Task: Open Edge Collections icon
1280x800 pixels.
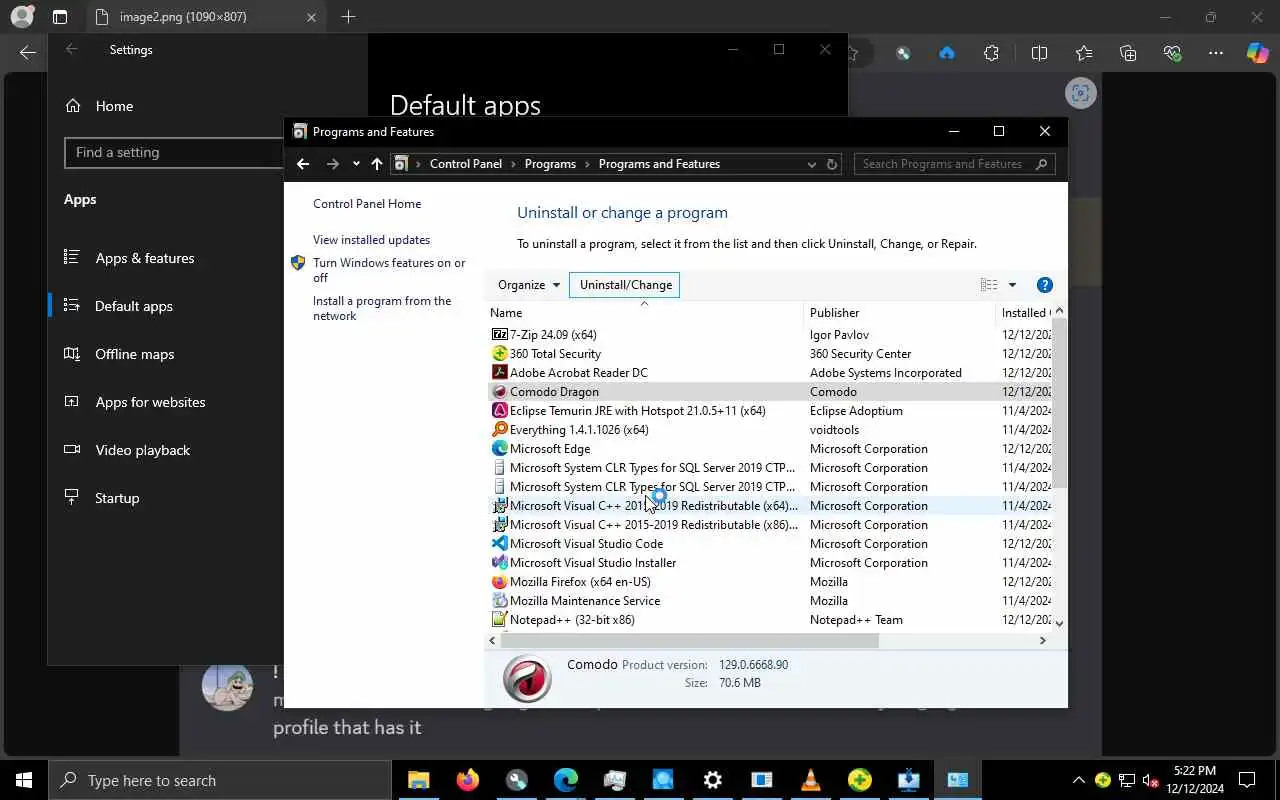Action: click(x=1128, y=53)
